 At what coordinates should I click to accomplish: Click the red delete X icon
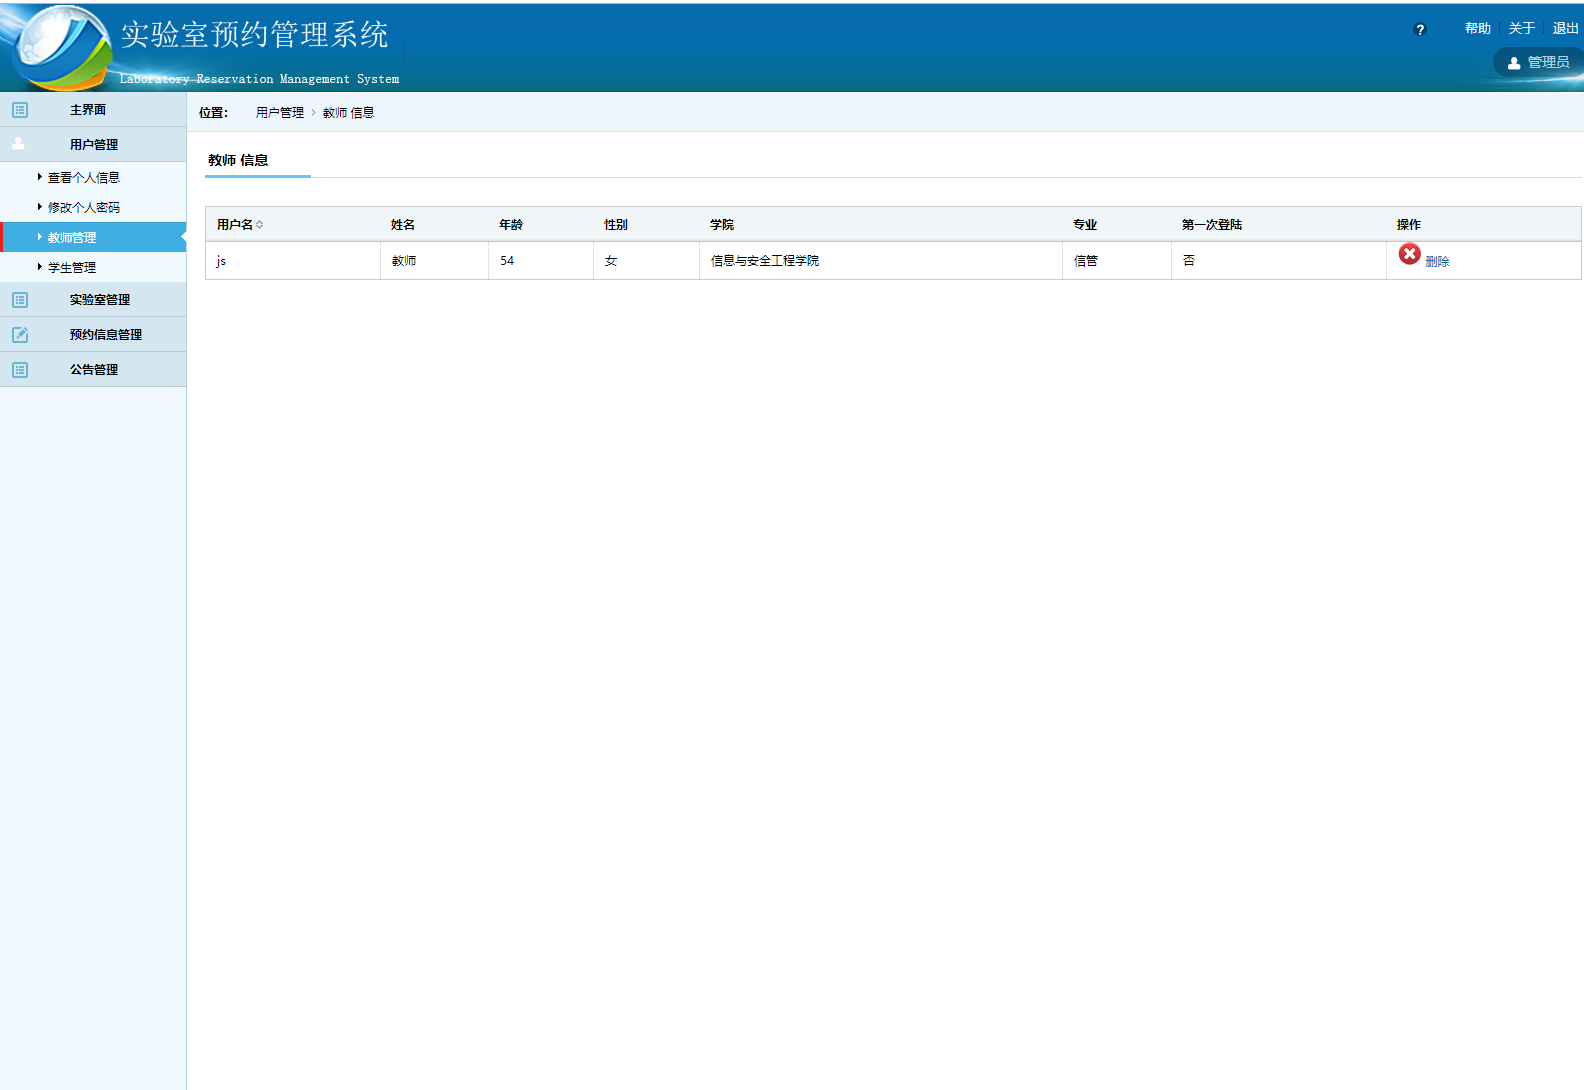pos(1409,254)
